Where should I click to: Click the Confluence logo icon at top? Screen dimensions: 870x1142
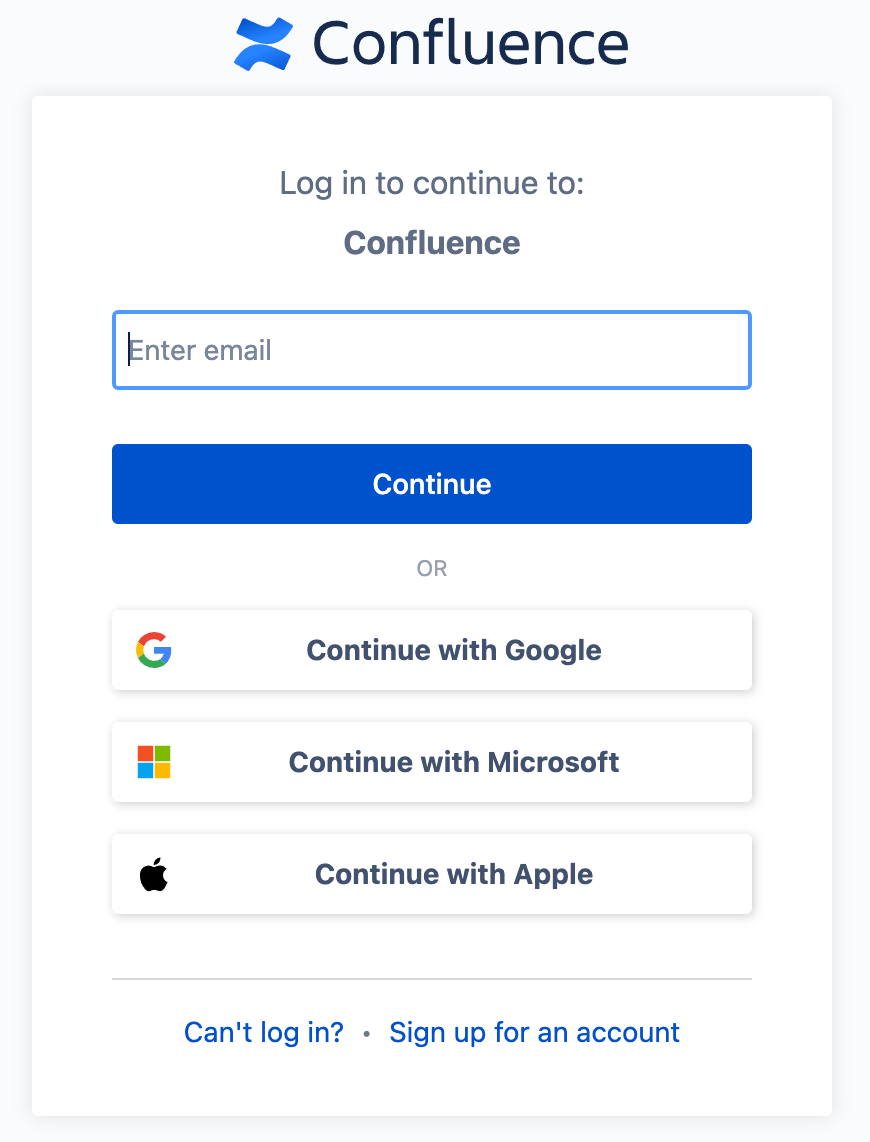click(263, 45)
